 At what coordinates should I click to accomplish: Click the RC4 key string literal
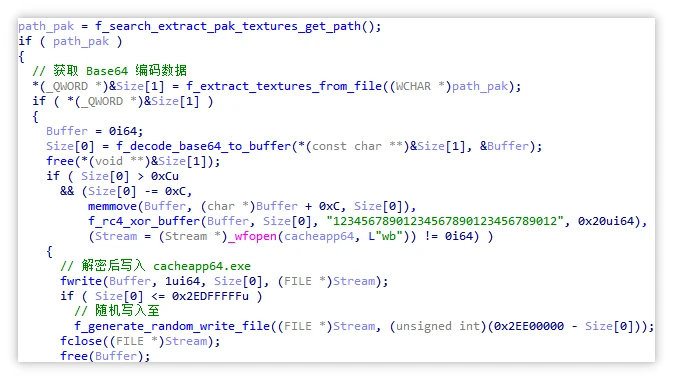click(444, 221)
